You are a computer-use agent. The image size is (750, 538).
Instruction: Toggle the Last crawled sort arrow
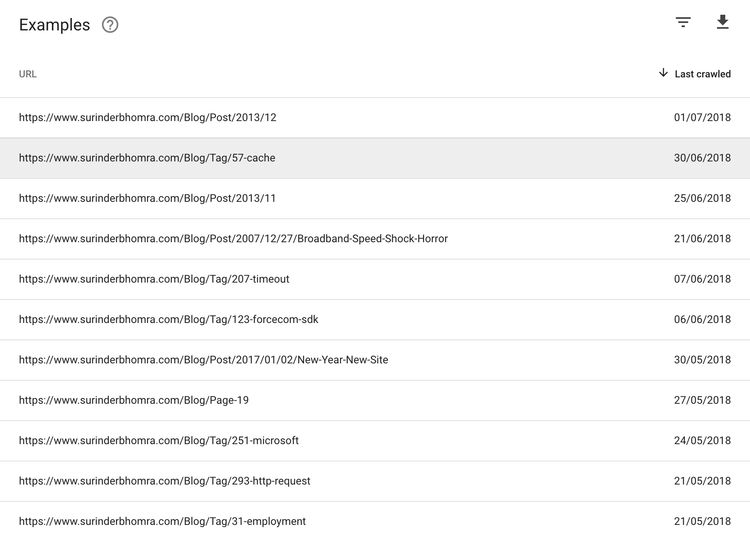pyautogui.click(x=663, y=73)
